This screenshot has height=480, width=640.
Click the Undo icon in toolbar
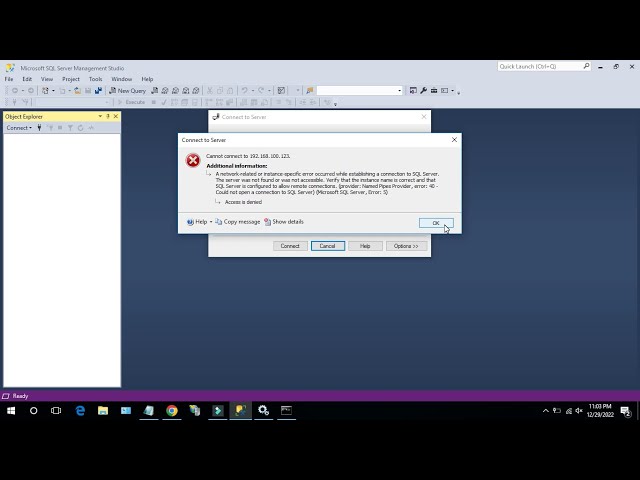point(244,91)
